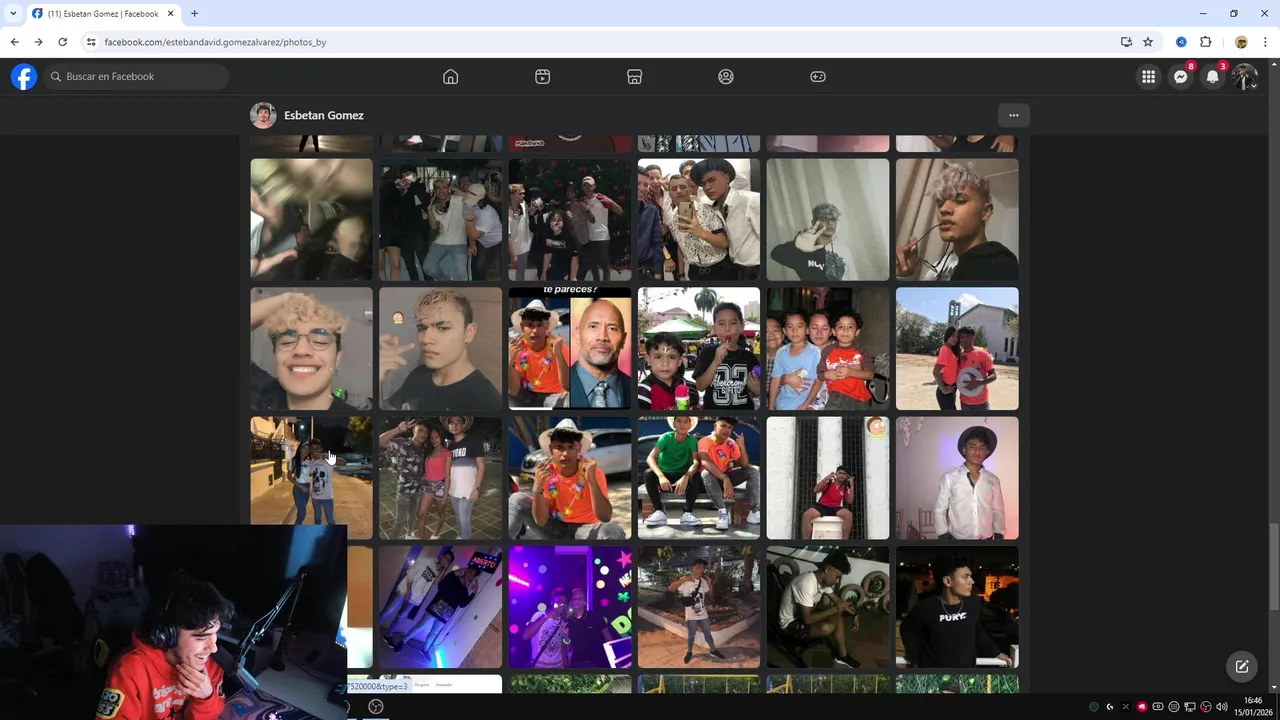This screenshot has height=720, width=1280.
Task: Open Messenger with 8 notifications
Action: pos(1181,77)
